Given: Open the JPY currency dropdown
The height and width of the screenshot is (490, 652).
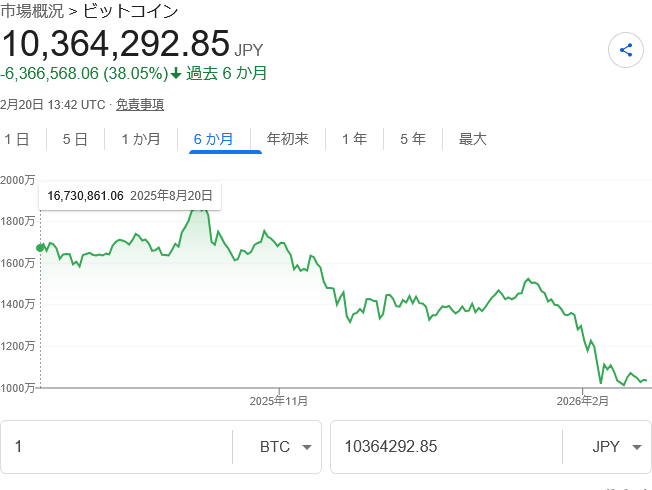Looking at the screenshot, I should pos(607,447).
